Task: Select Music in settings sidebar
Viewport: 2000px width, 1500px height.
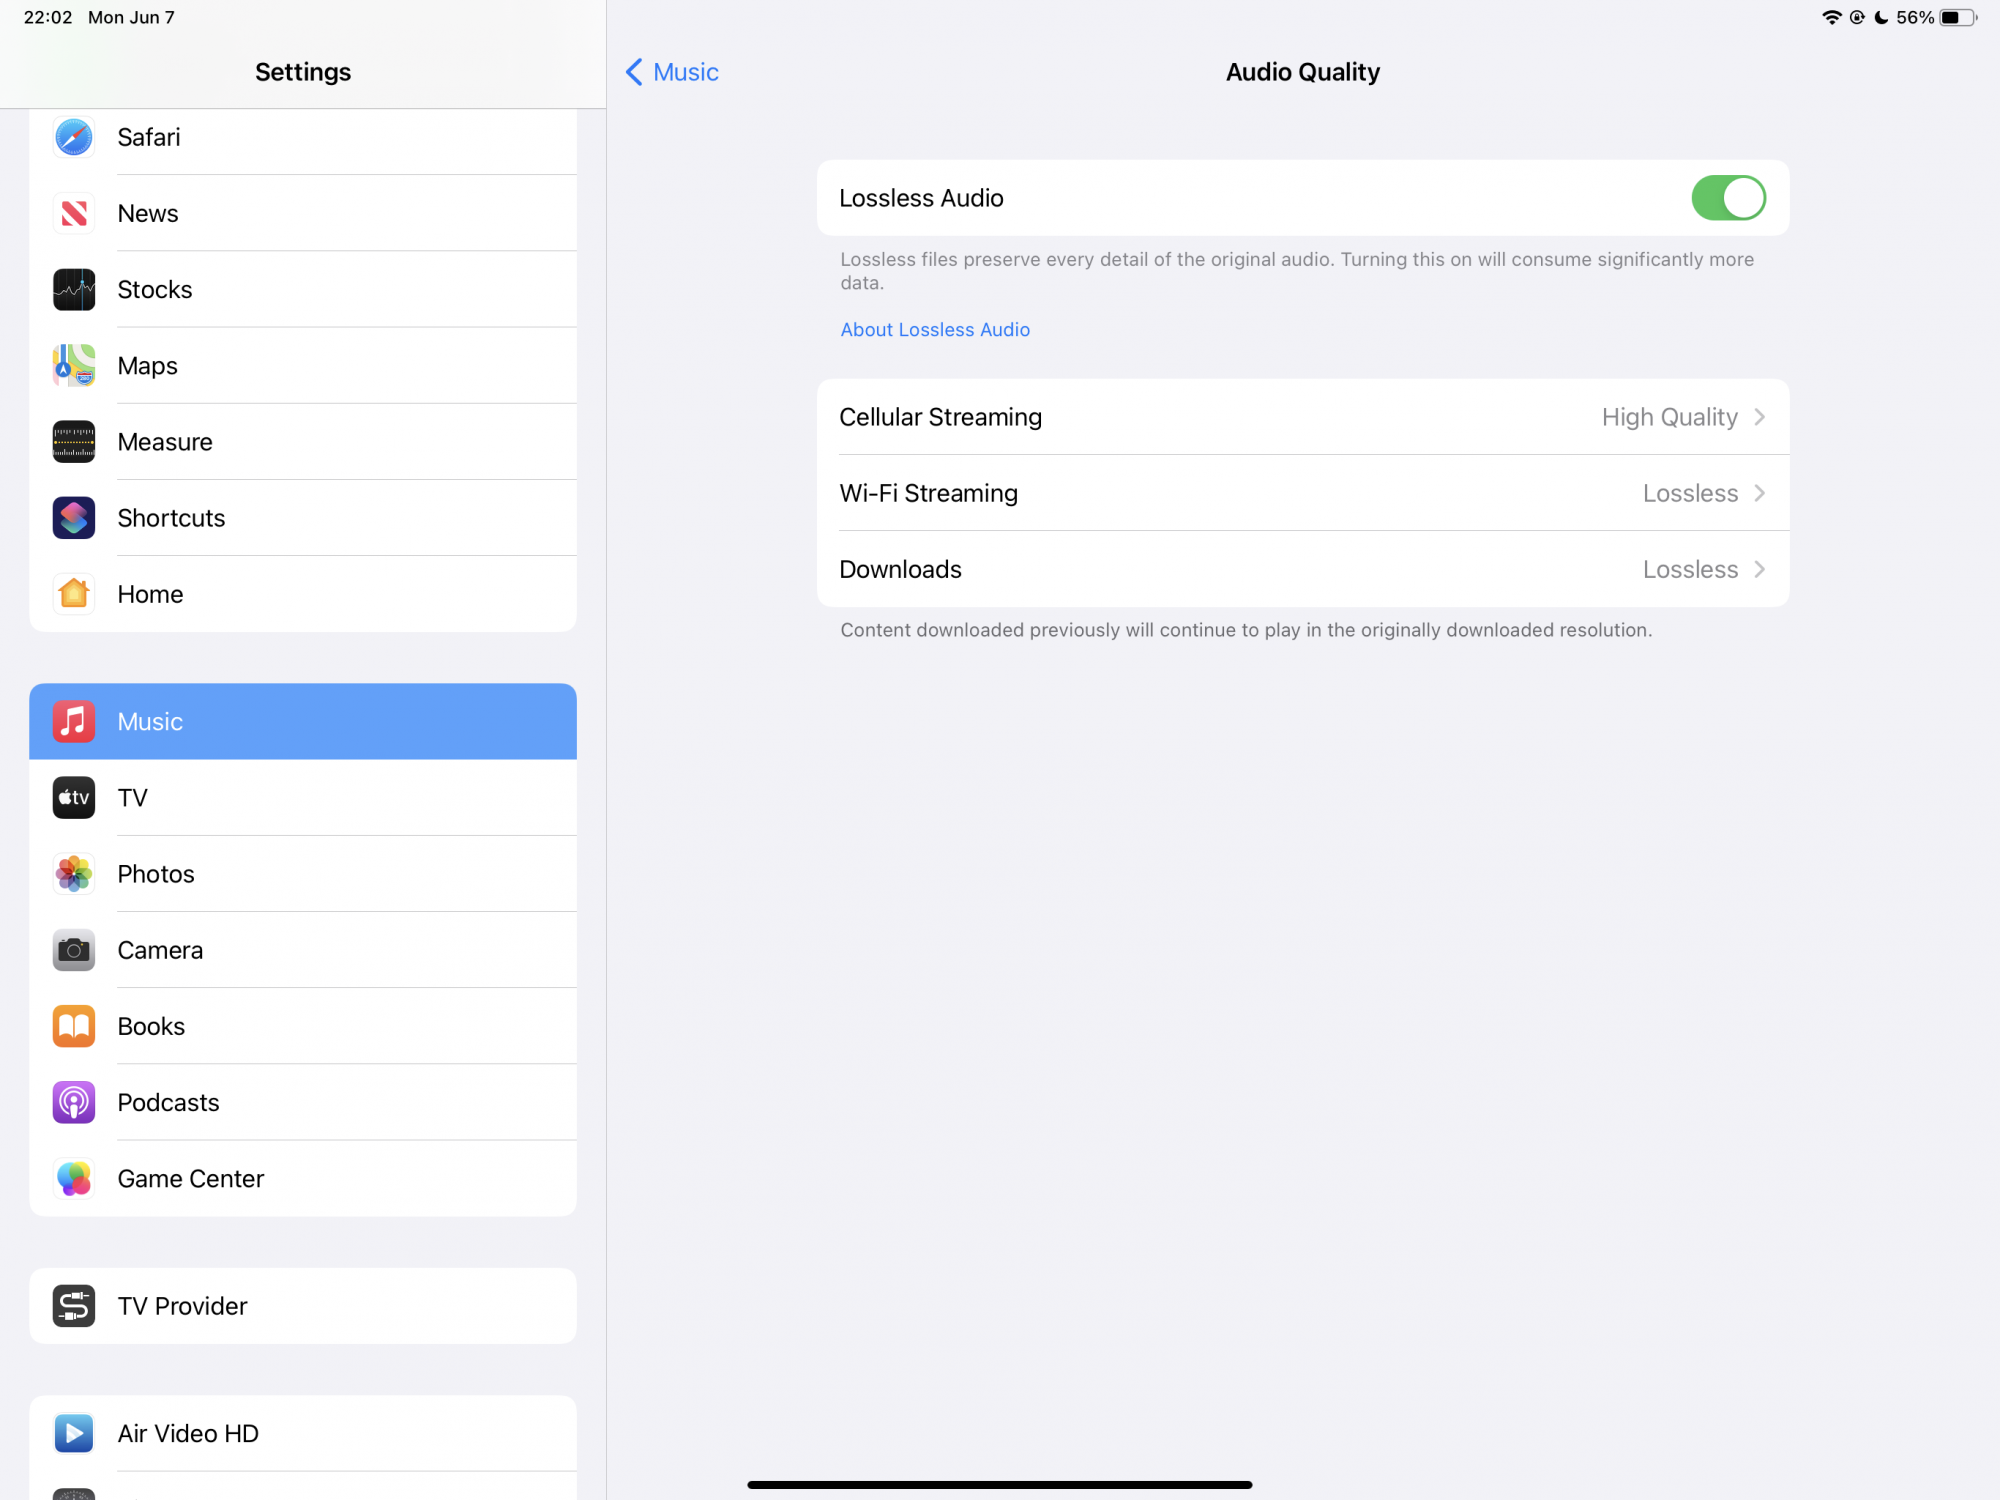Action: coord(302,721)
